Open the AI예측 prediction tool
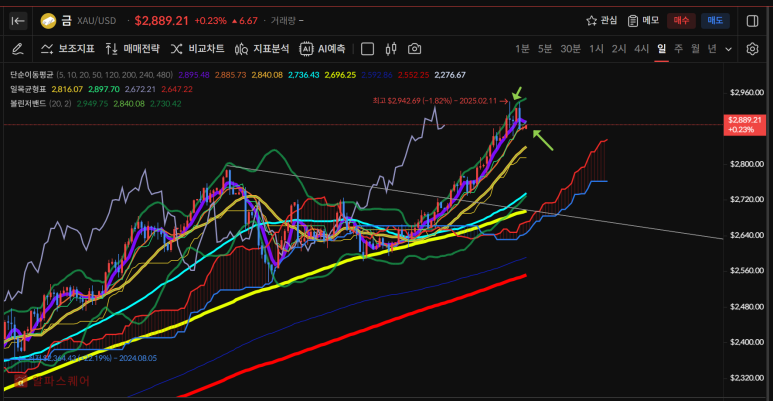The height and width of the screenshot is (401, 773). tap(322, 49)
